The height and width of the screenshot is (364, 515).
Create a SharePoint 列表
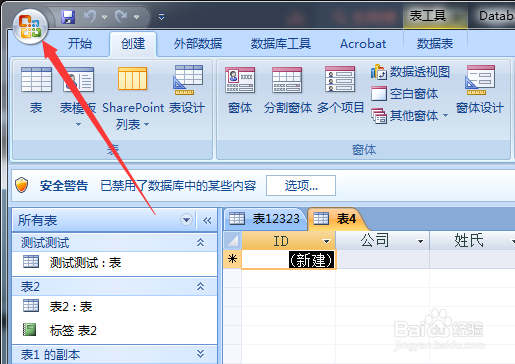point(133,97)
